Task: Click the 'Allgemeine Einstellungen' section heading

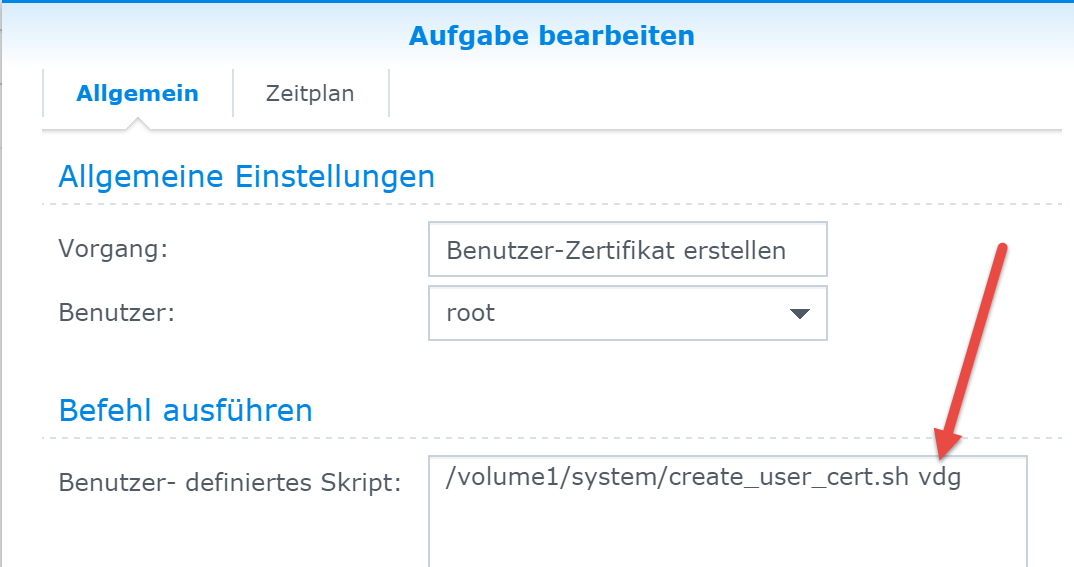Action: pos(247,177)
